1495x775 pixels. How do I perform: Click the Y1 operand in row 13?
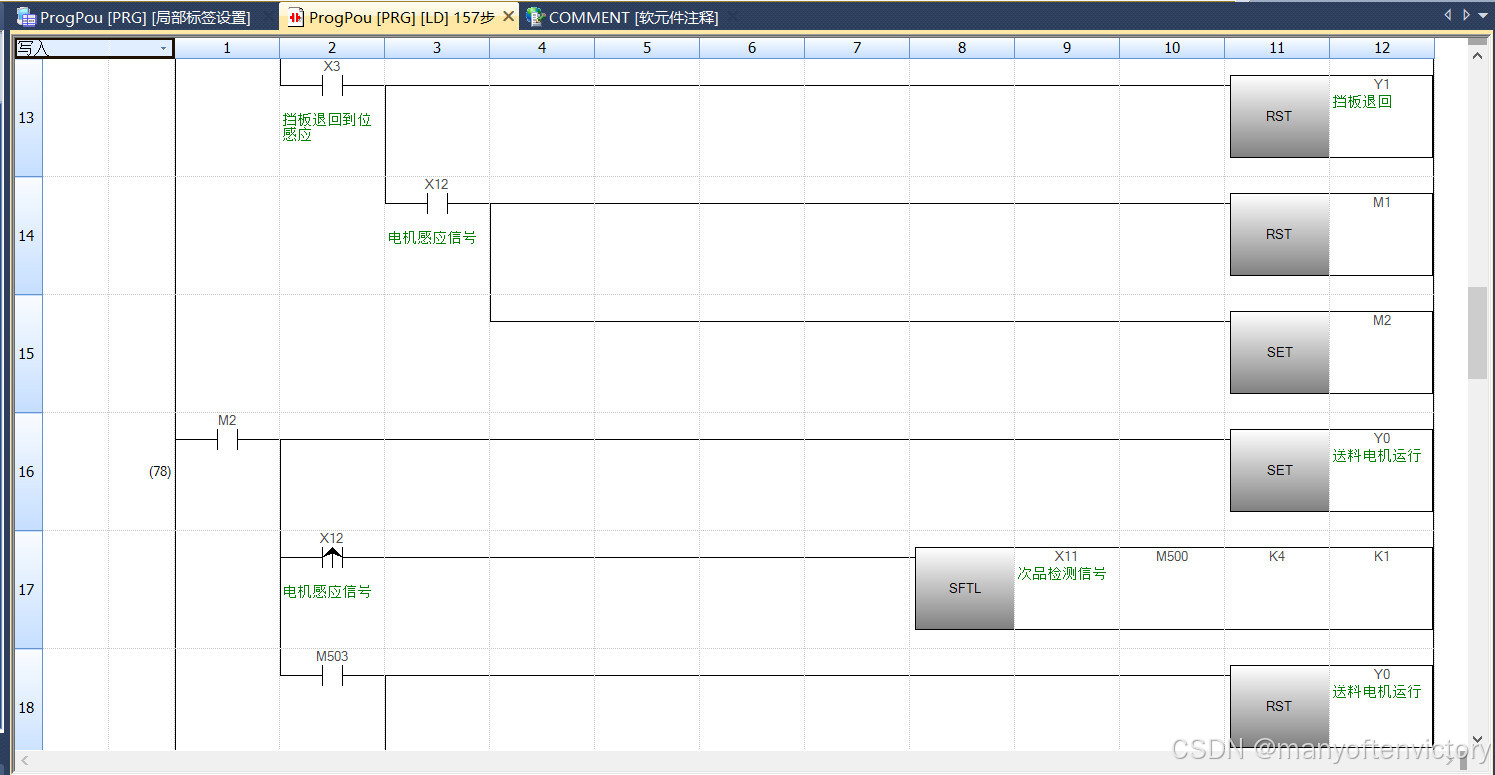(1382, 84)
